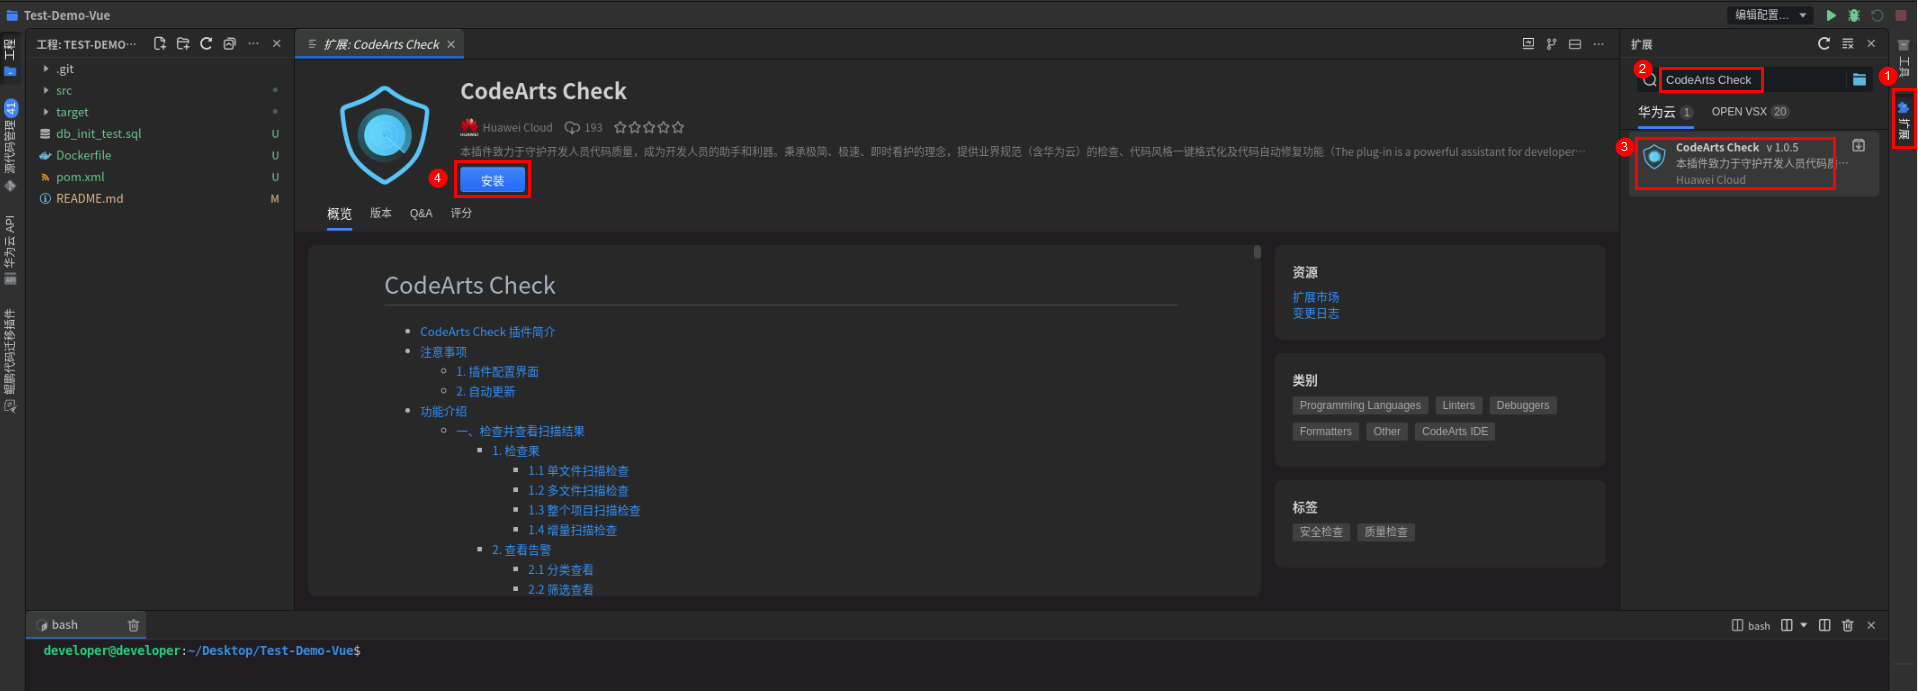Open 2.1 分类查看 link
1918x691 pixels.
(560, 570)
